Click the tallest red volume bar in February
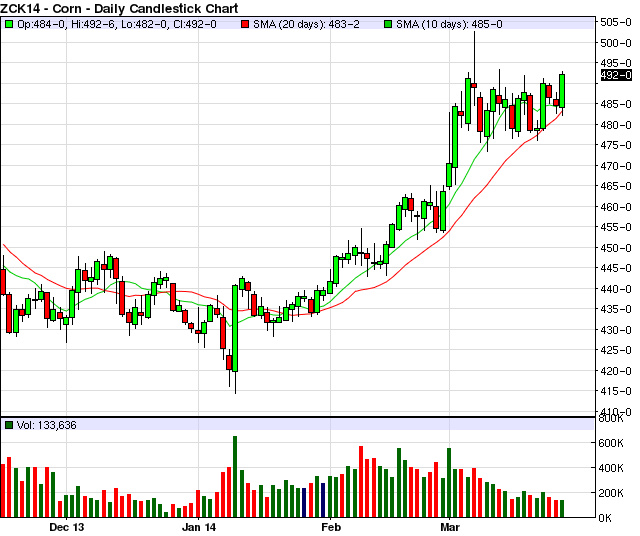 coord(361,482)
